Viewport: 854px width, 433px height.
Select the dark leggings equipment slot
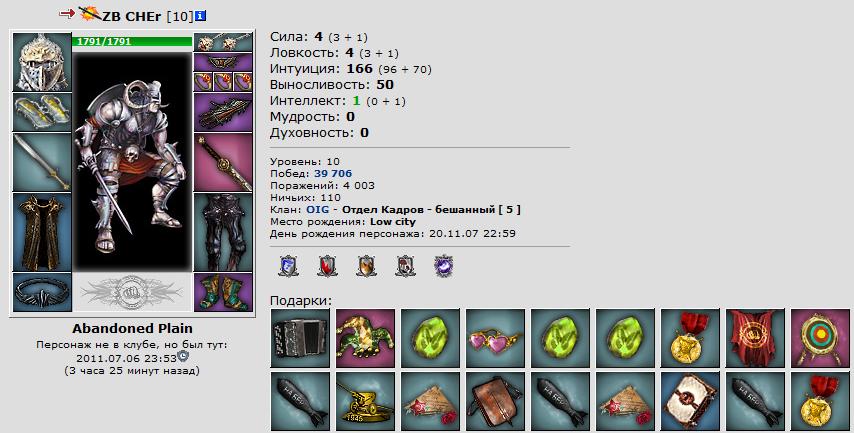click(x=223, y=232)
